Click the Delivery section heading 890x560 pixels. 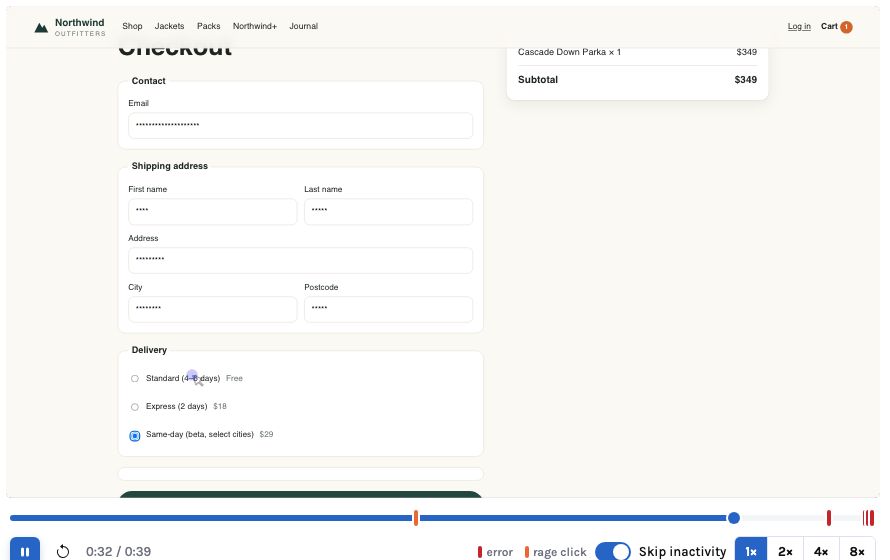pos(149,350)
